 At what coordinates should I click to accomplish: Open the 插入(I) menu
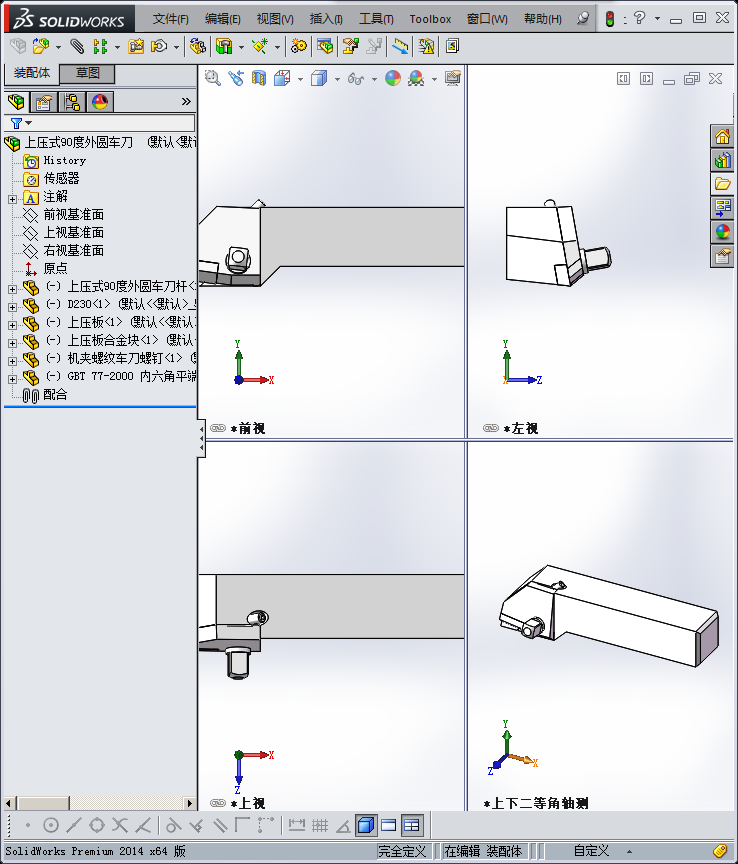pyautogui.click(x=326, y=19)
